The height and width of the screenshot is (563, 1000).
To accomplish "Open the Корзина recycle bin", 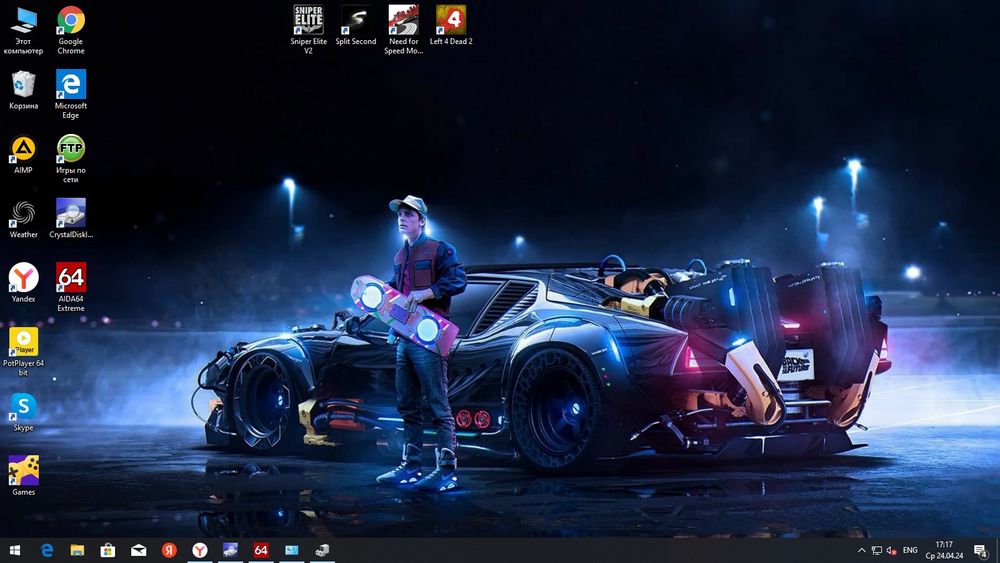I will pos(24,90).
